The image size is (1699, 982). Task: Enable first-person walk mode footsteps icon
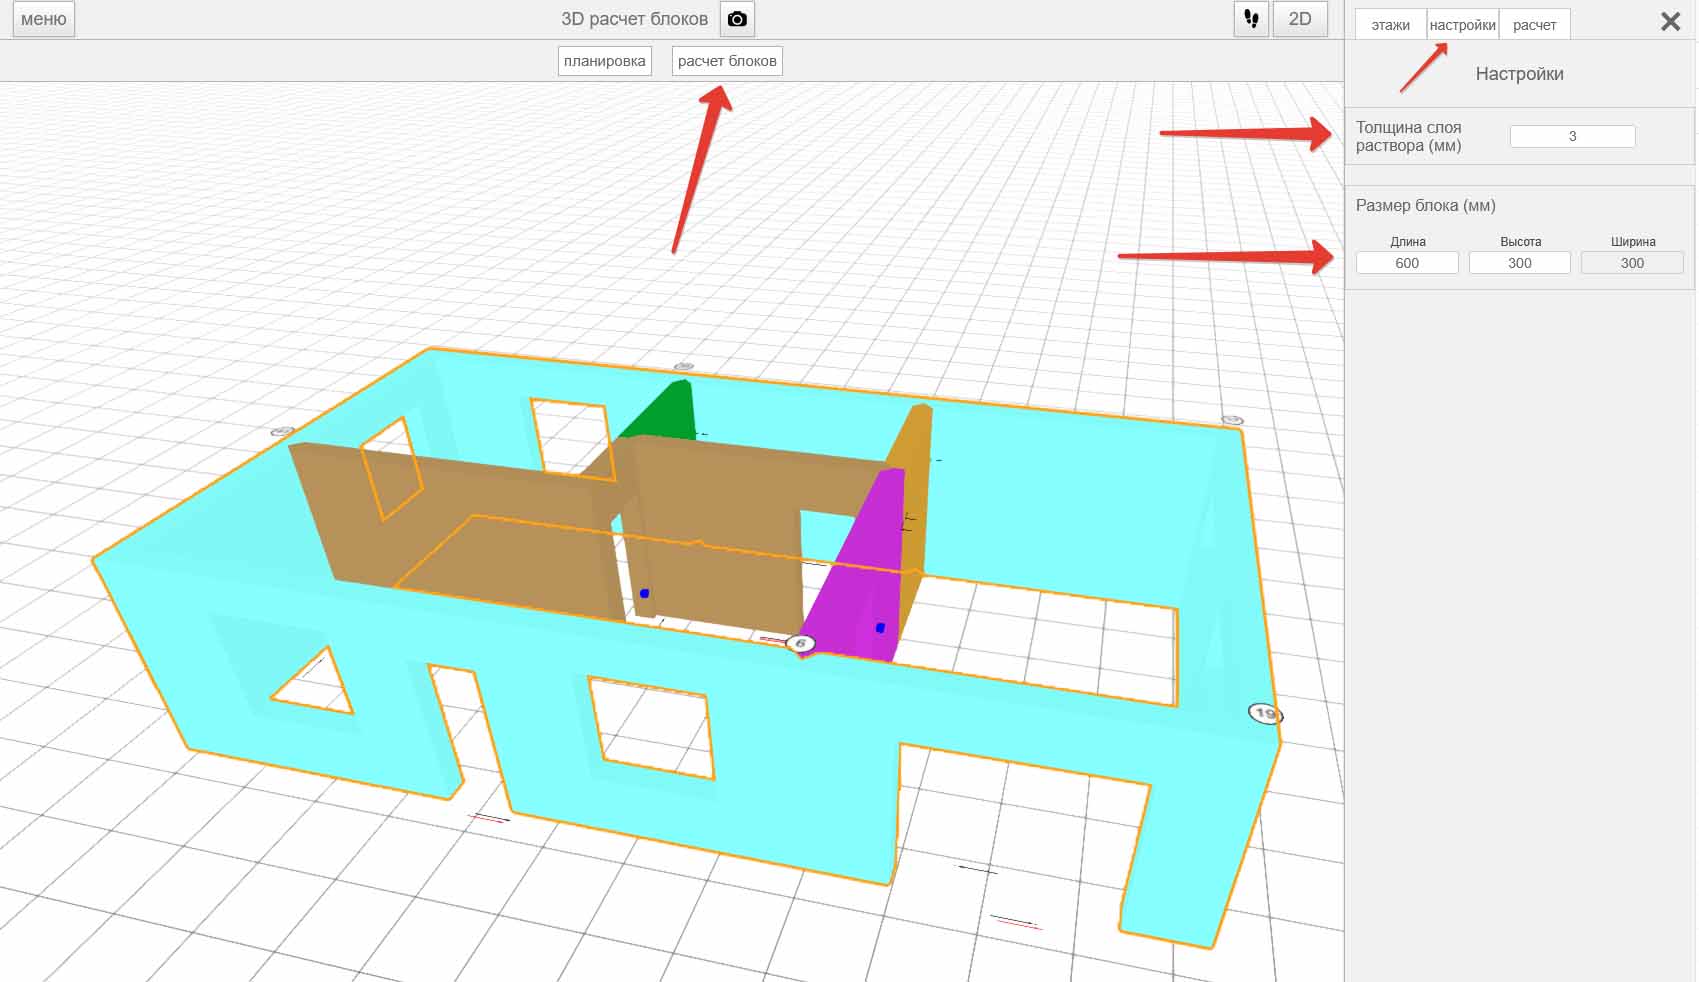pos(1251,19)
